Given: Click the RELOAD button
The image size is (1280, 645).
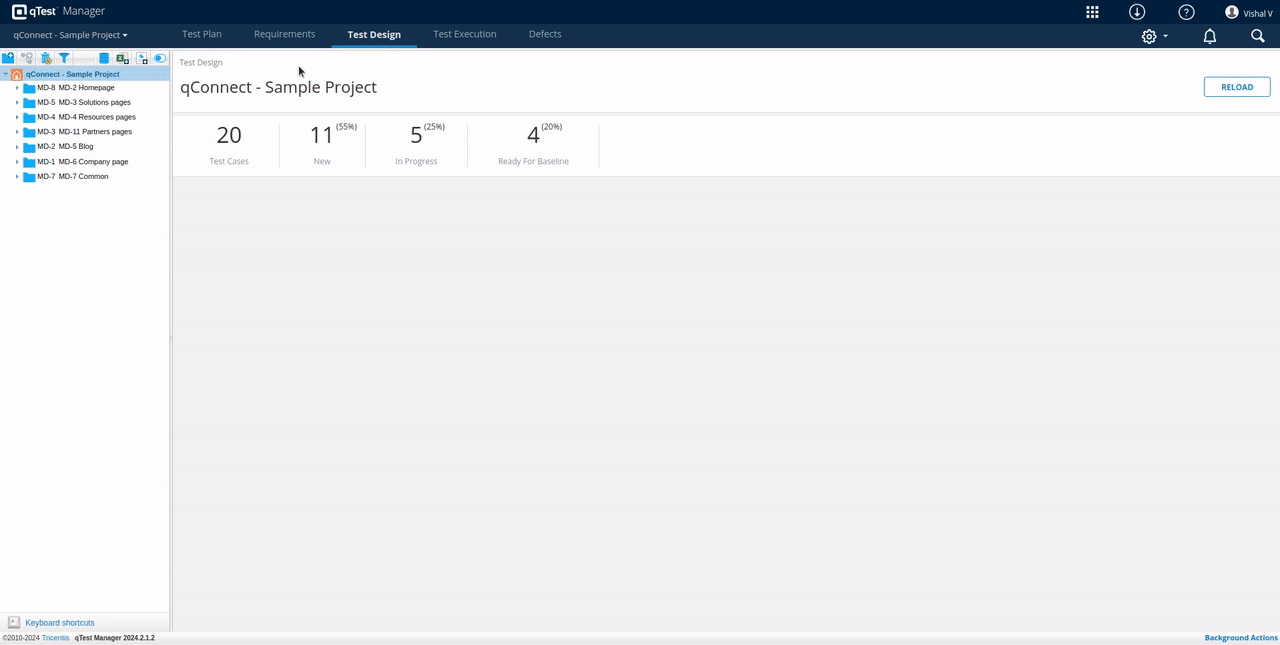Looking at the screenshot, I should click(1237, 87).
